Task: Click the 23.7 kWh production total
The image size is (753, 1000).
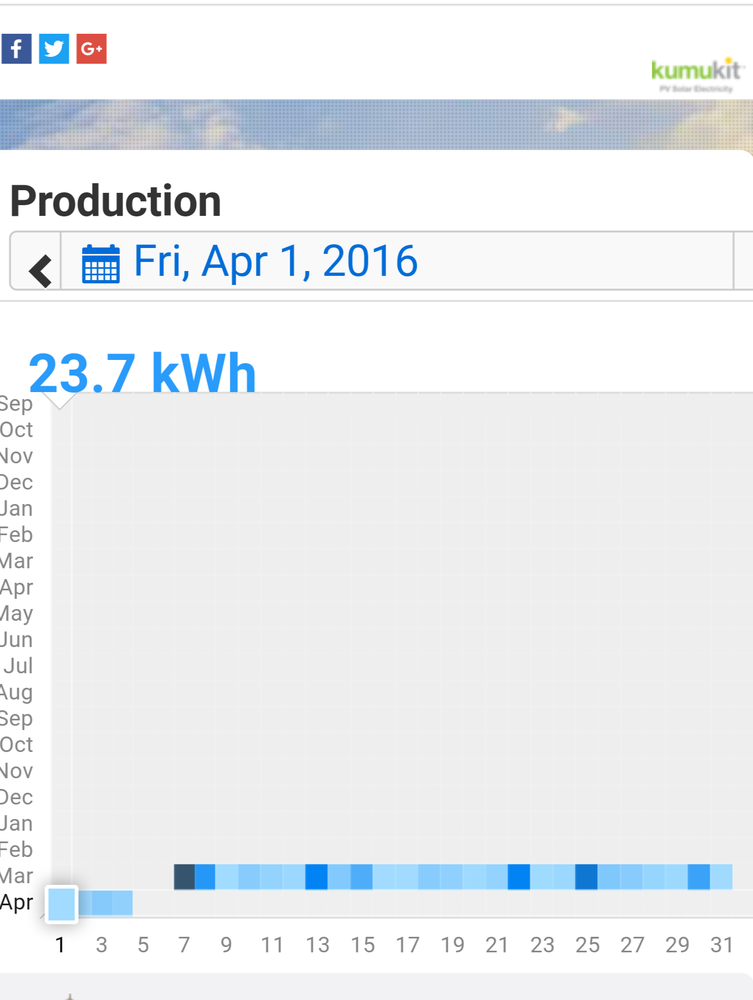Action: [143, 374]
